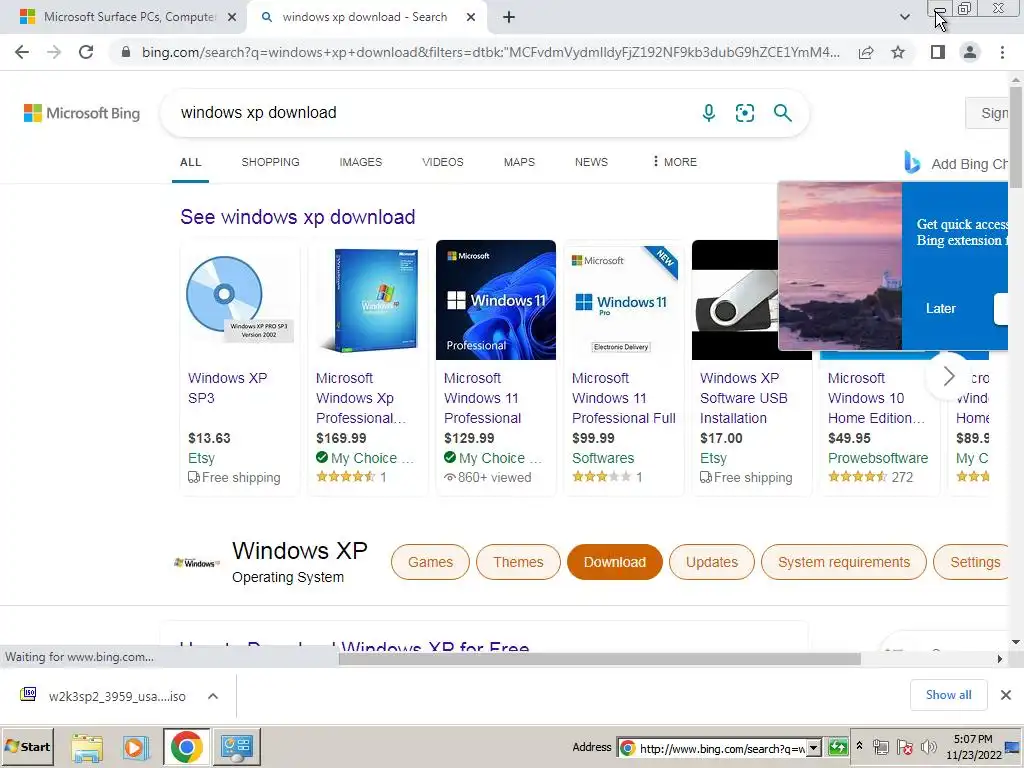This screenshot has width=1024, height=768.
Task: Open Chrome three-dot menu
Action: 1002,52
